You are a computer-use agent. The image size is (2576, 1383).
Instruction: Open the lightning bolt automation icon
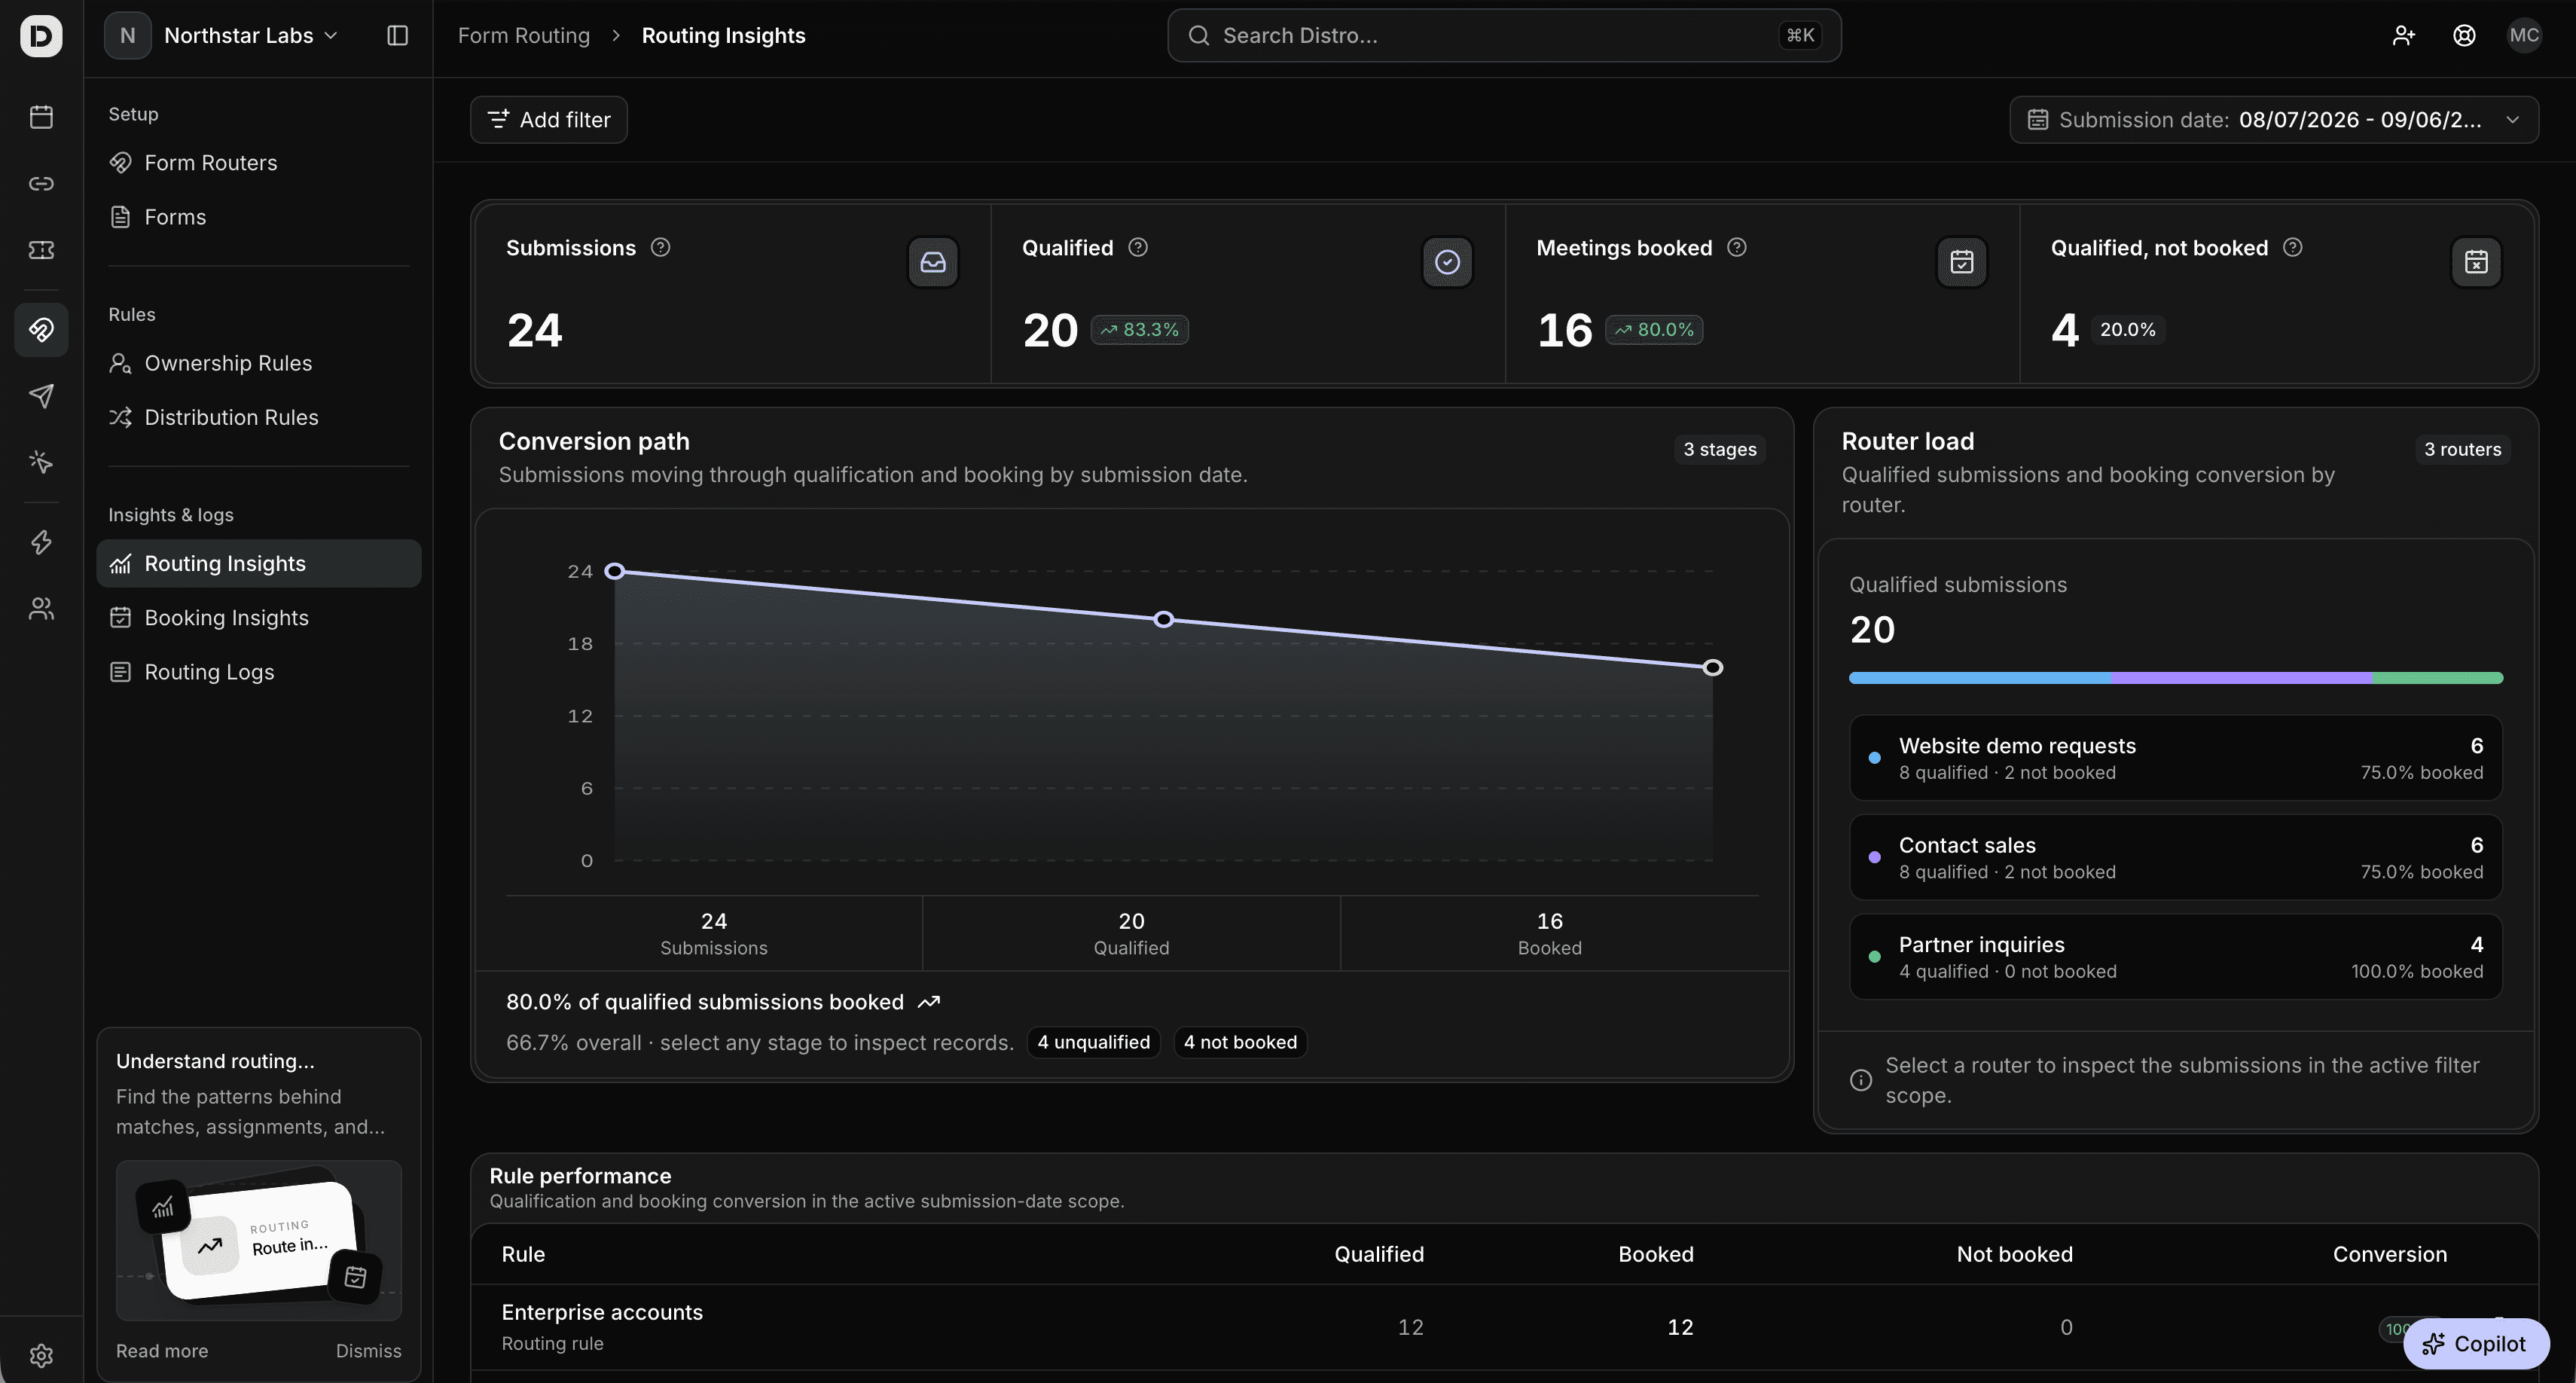click(41, 542)
